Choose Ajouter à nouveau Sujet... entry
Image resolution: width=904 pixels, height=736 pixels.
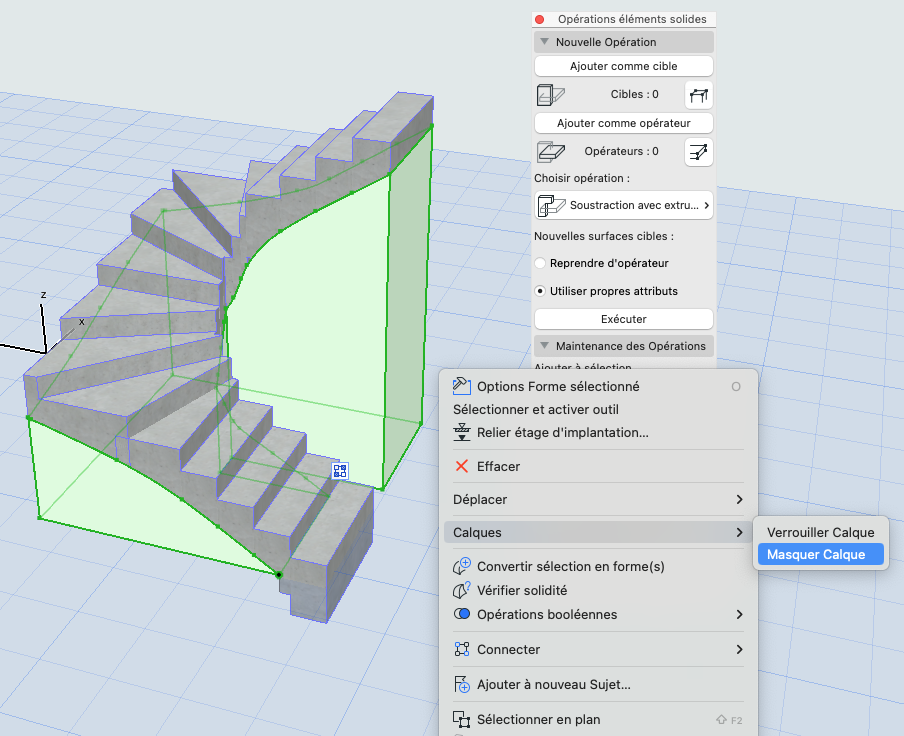tap(598, 684)
